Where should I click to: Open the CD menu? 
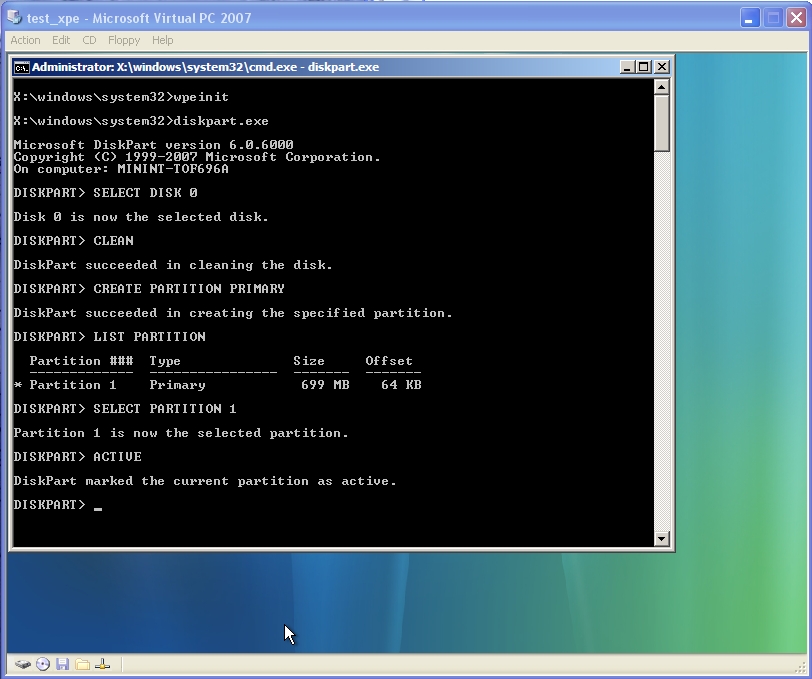click(x=89, y=40)
